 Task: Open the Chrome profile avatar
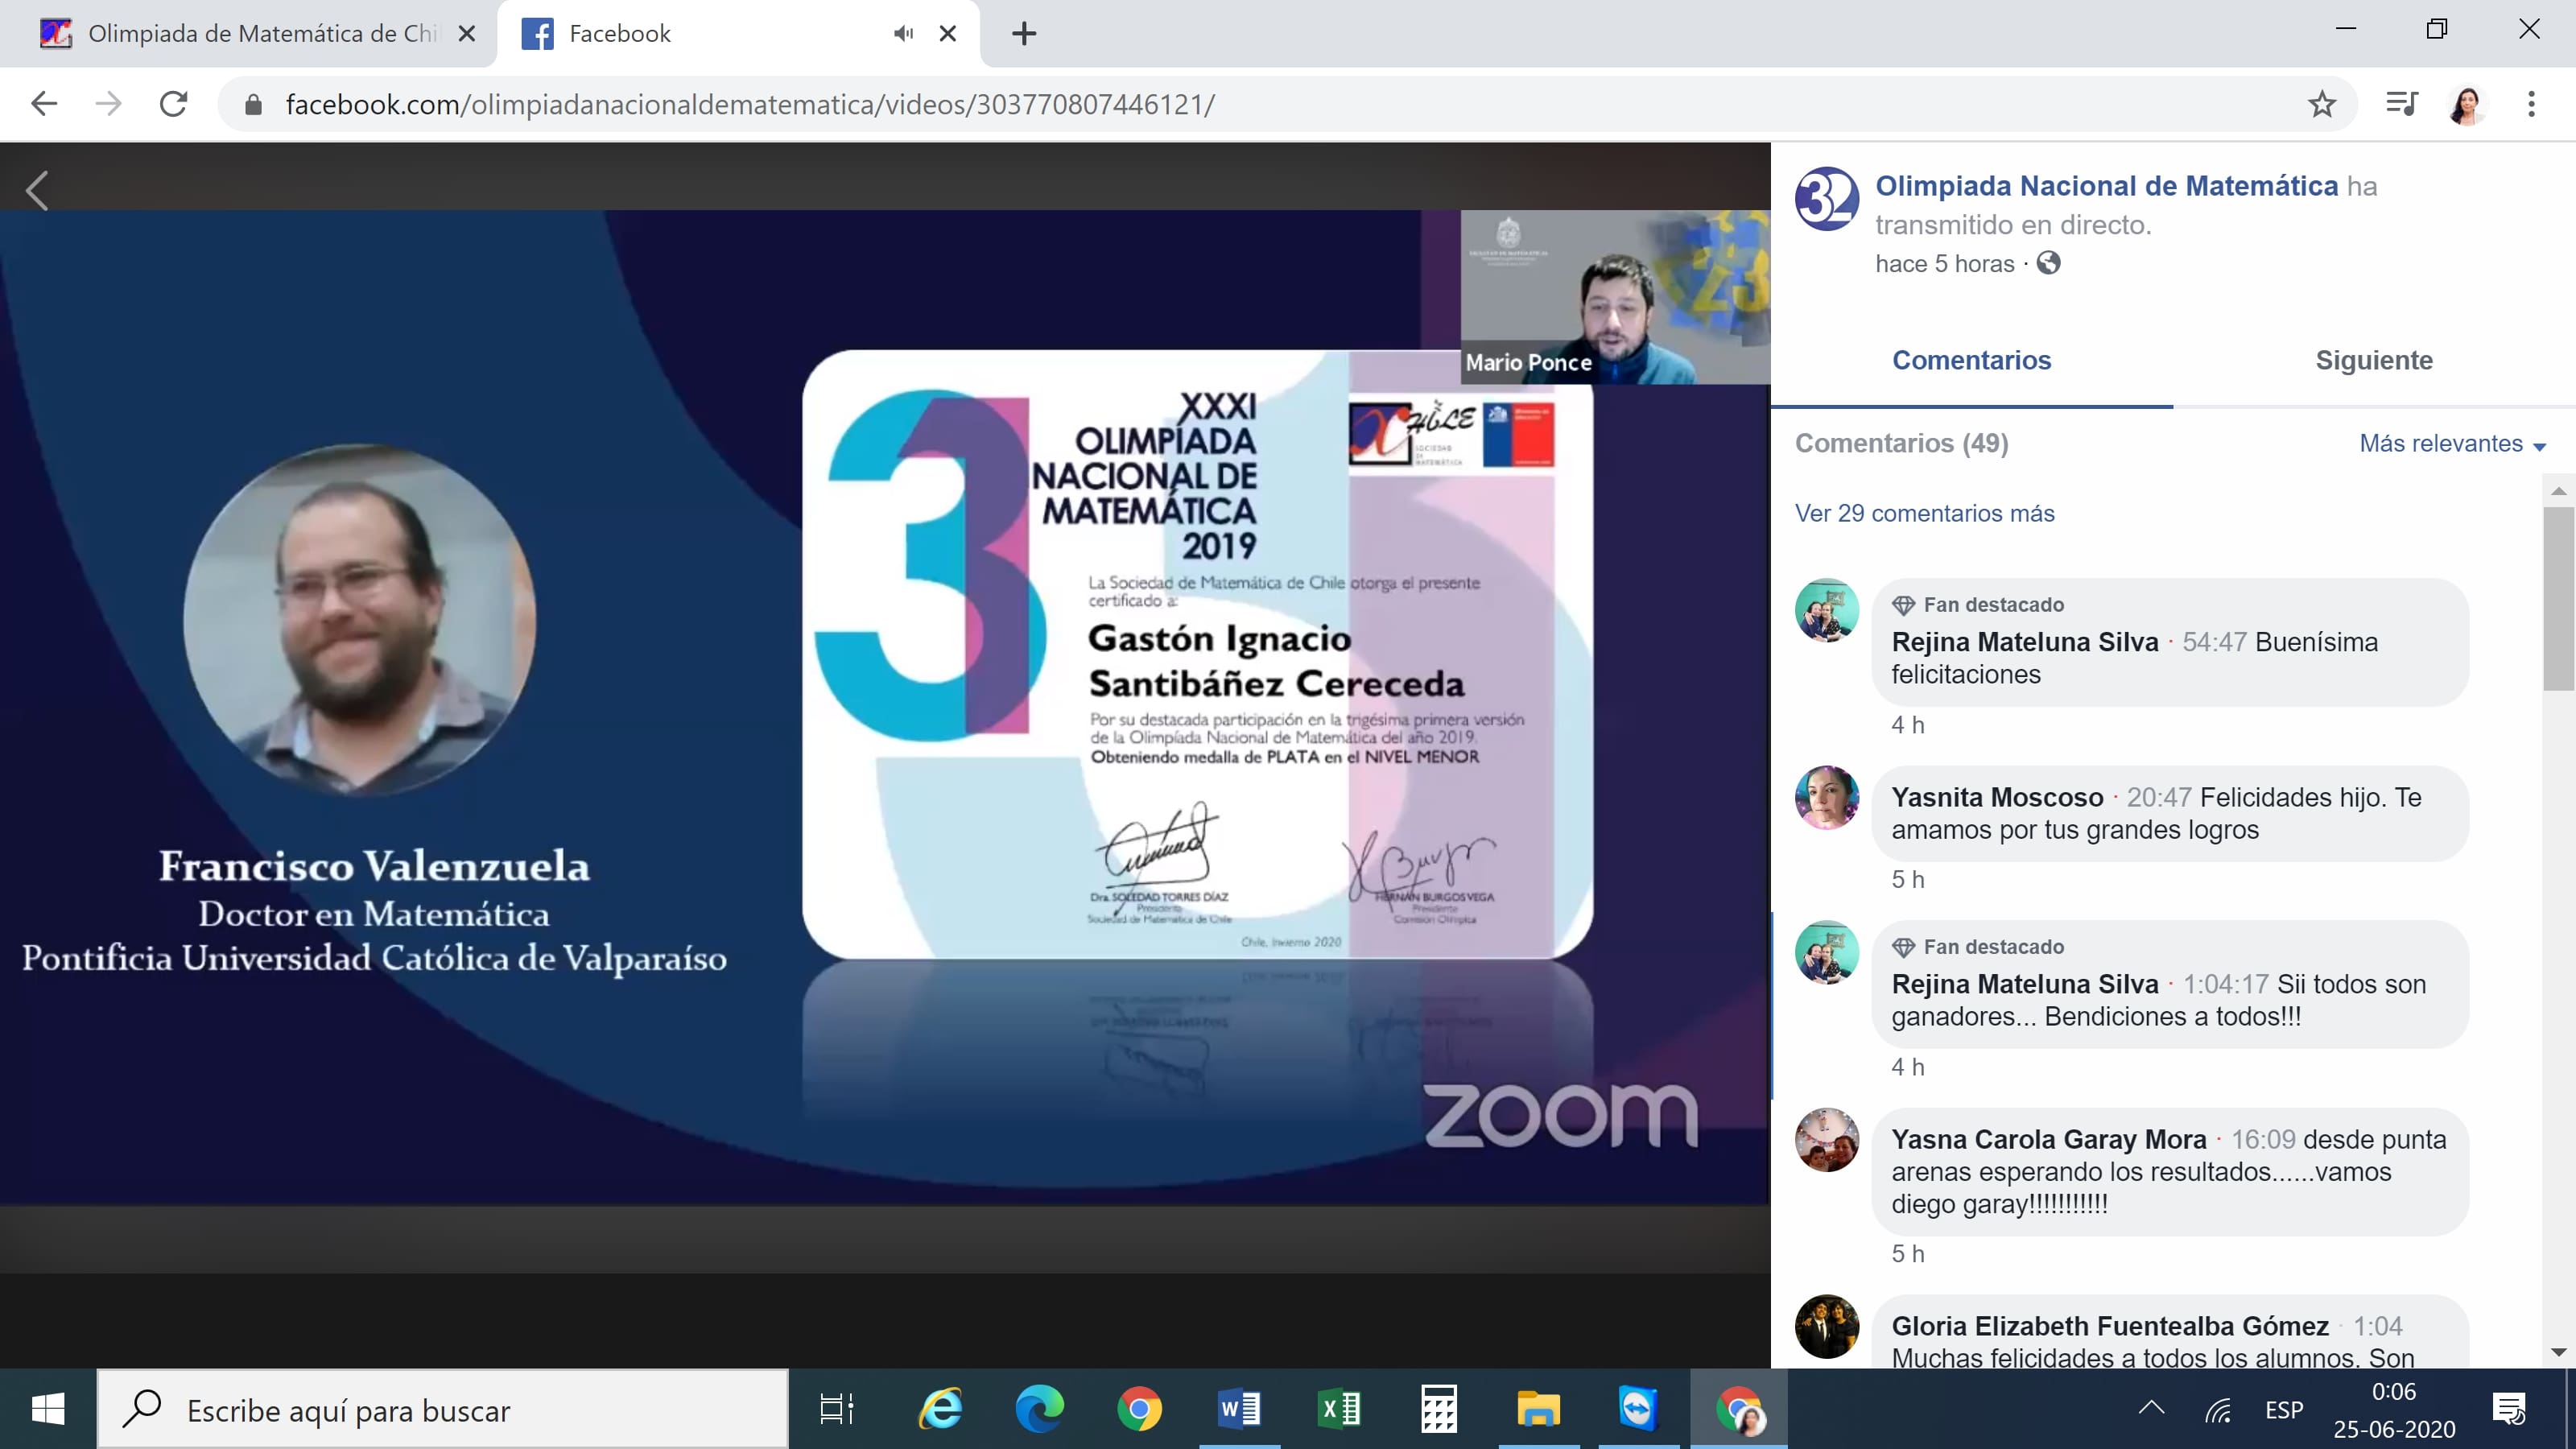(2466, 104)
